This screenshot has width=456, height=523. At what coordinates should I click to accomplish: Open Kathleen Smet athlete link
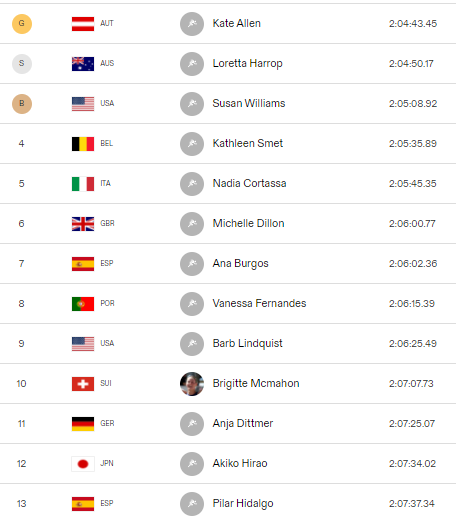pyautogui.click(x=248, y=143)
